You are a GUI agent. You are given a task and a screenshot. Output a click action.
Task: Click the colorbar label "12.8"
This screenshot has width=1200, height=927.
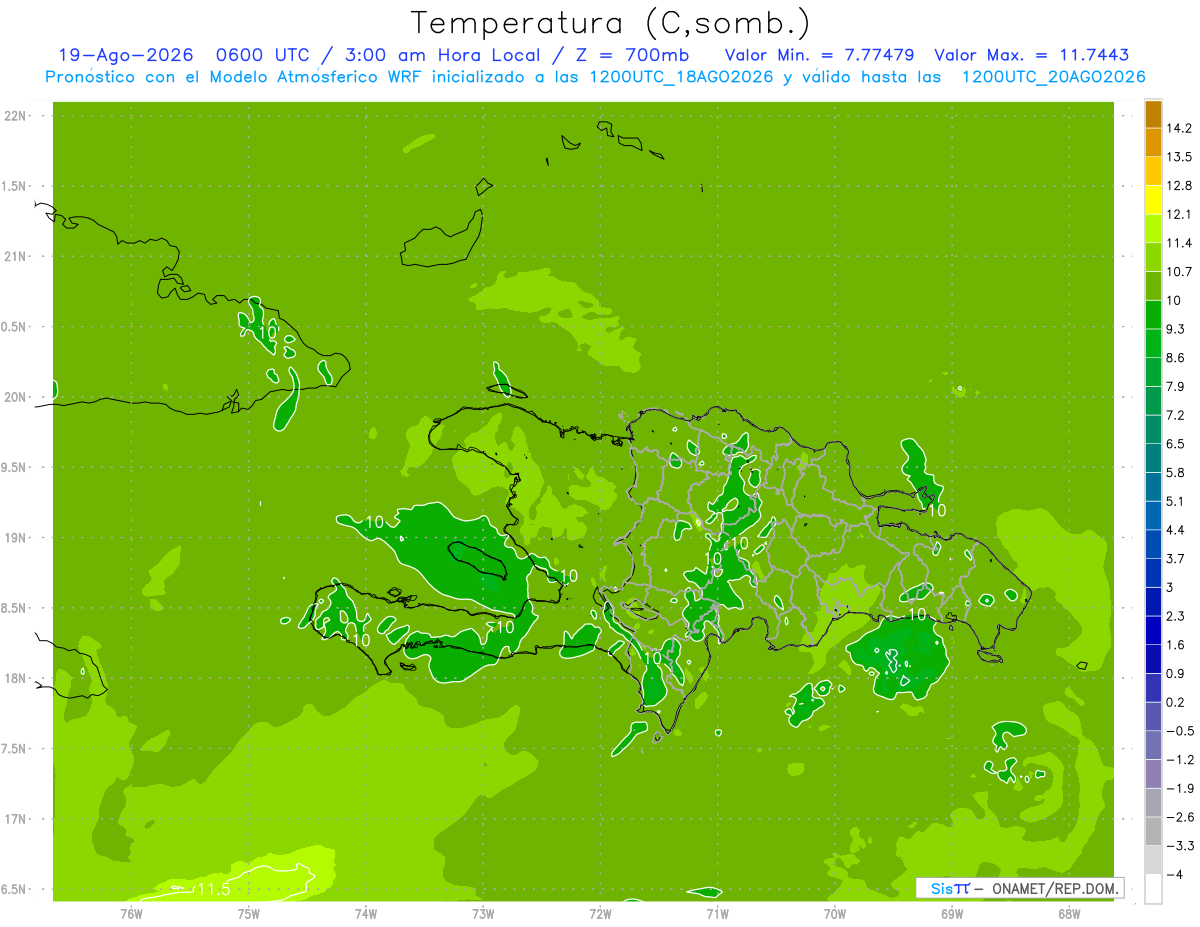[x=1180, y=186]
